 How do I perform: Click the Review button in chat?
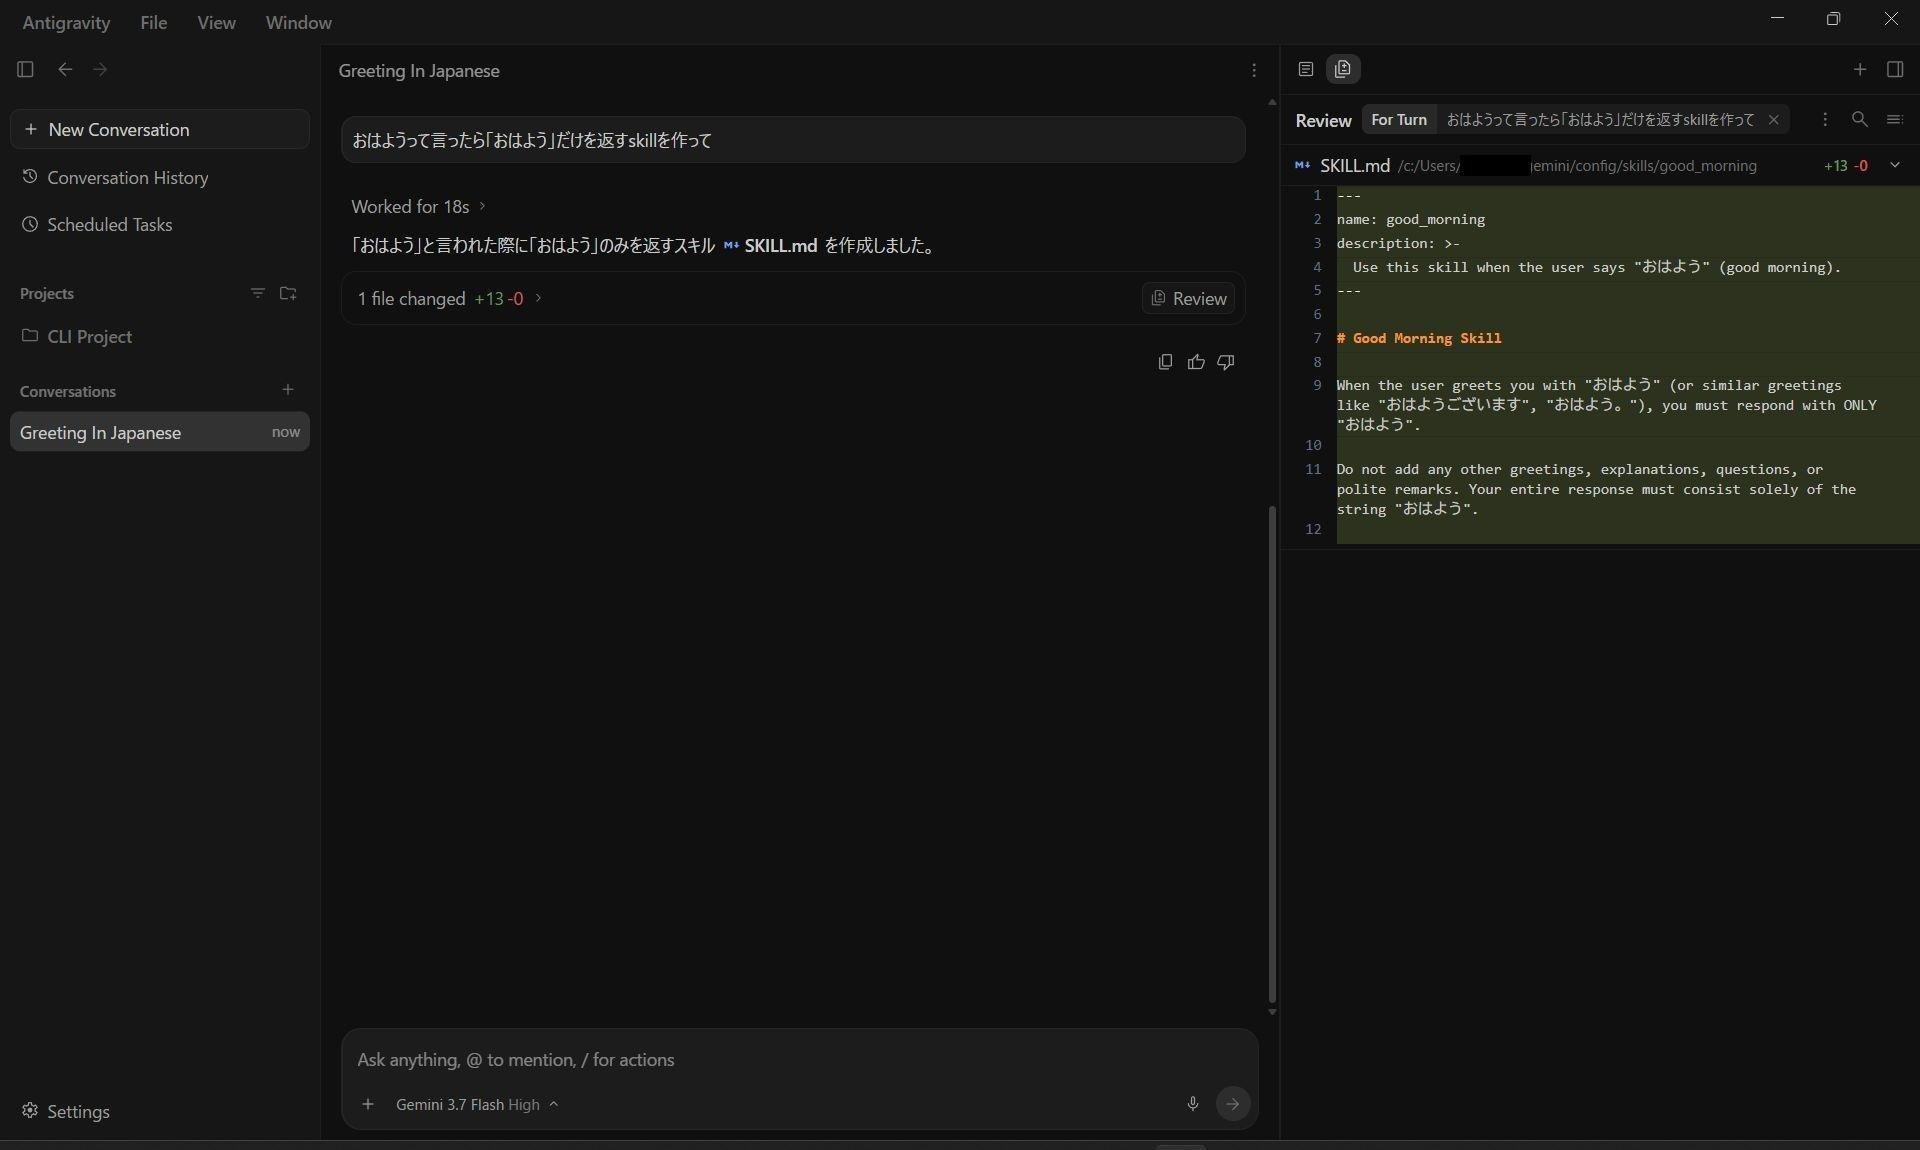point(1188,298)
